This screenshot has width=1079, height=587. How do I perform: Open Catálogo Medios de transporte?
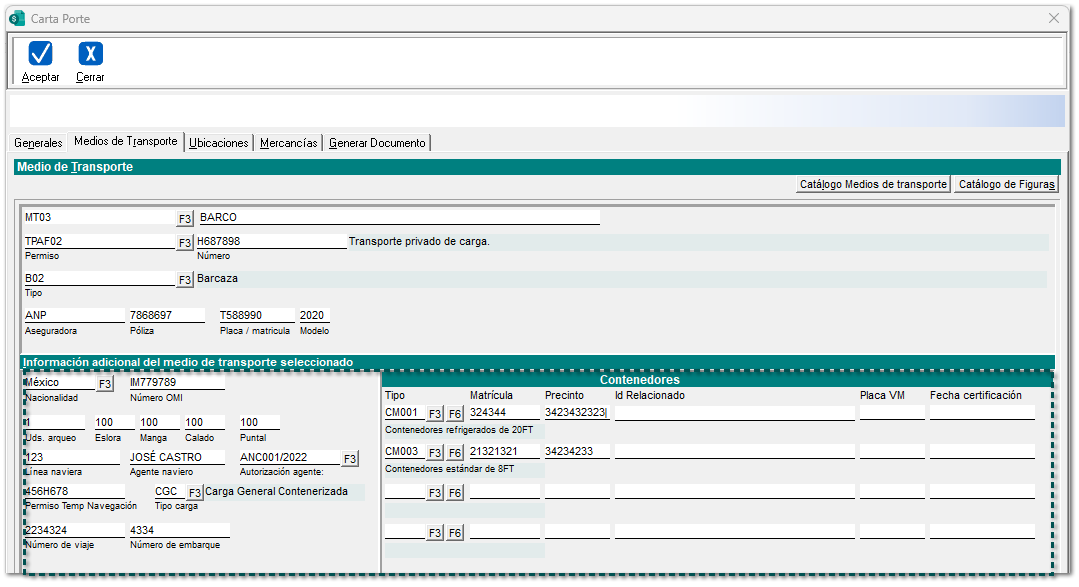[873, 184]
